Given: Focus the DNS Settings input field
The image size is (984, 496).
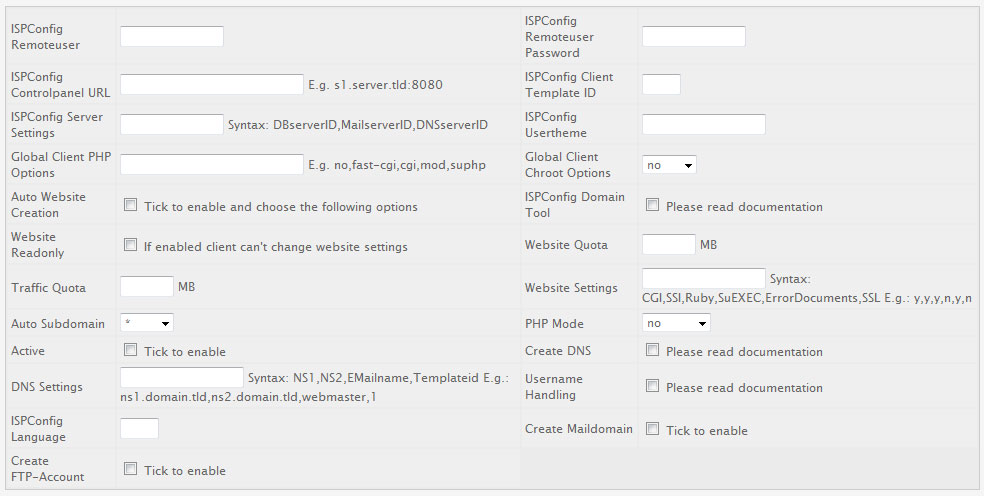Looking at the screenshot, I should pyautogui.click(x=182, y=377).
